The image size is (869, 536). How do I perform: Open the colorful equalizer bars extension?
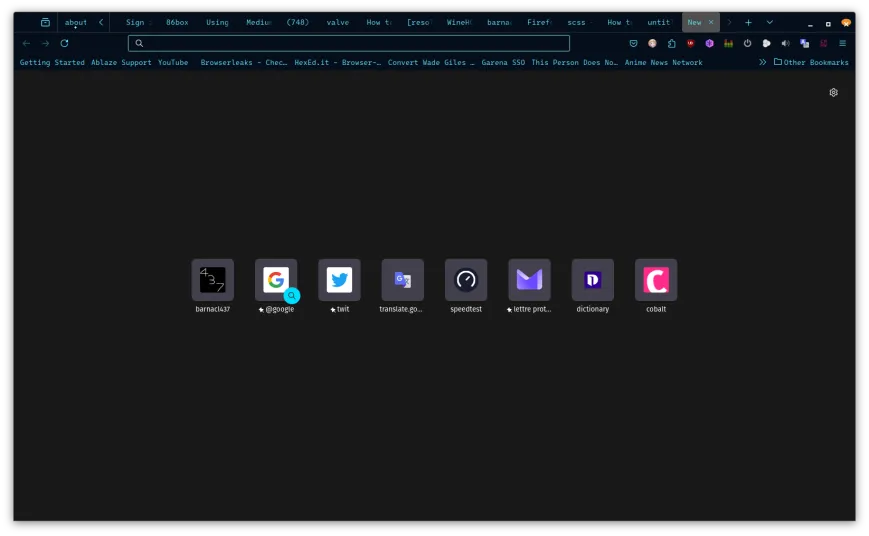tap(728, 43)
